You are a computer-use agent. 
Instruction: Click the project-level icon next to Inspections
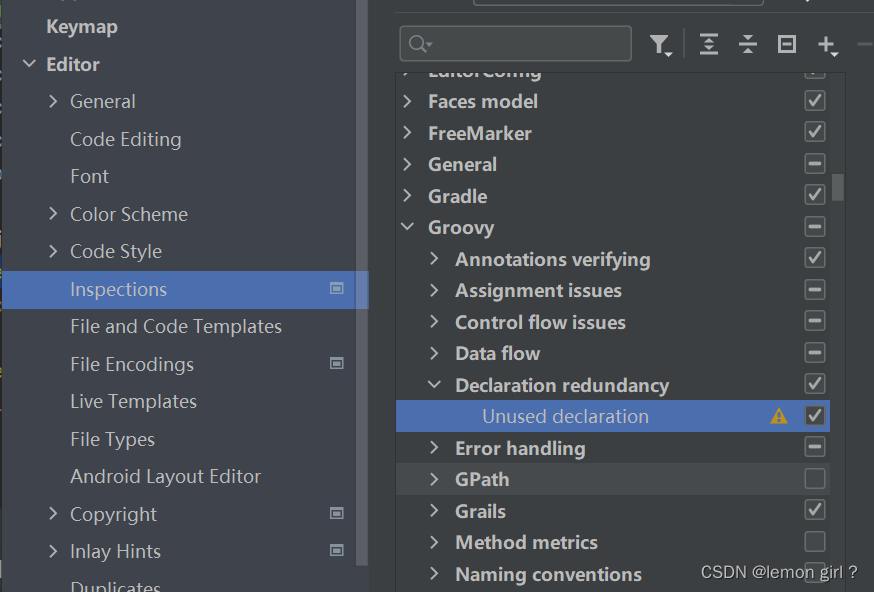337,288
